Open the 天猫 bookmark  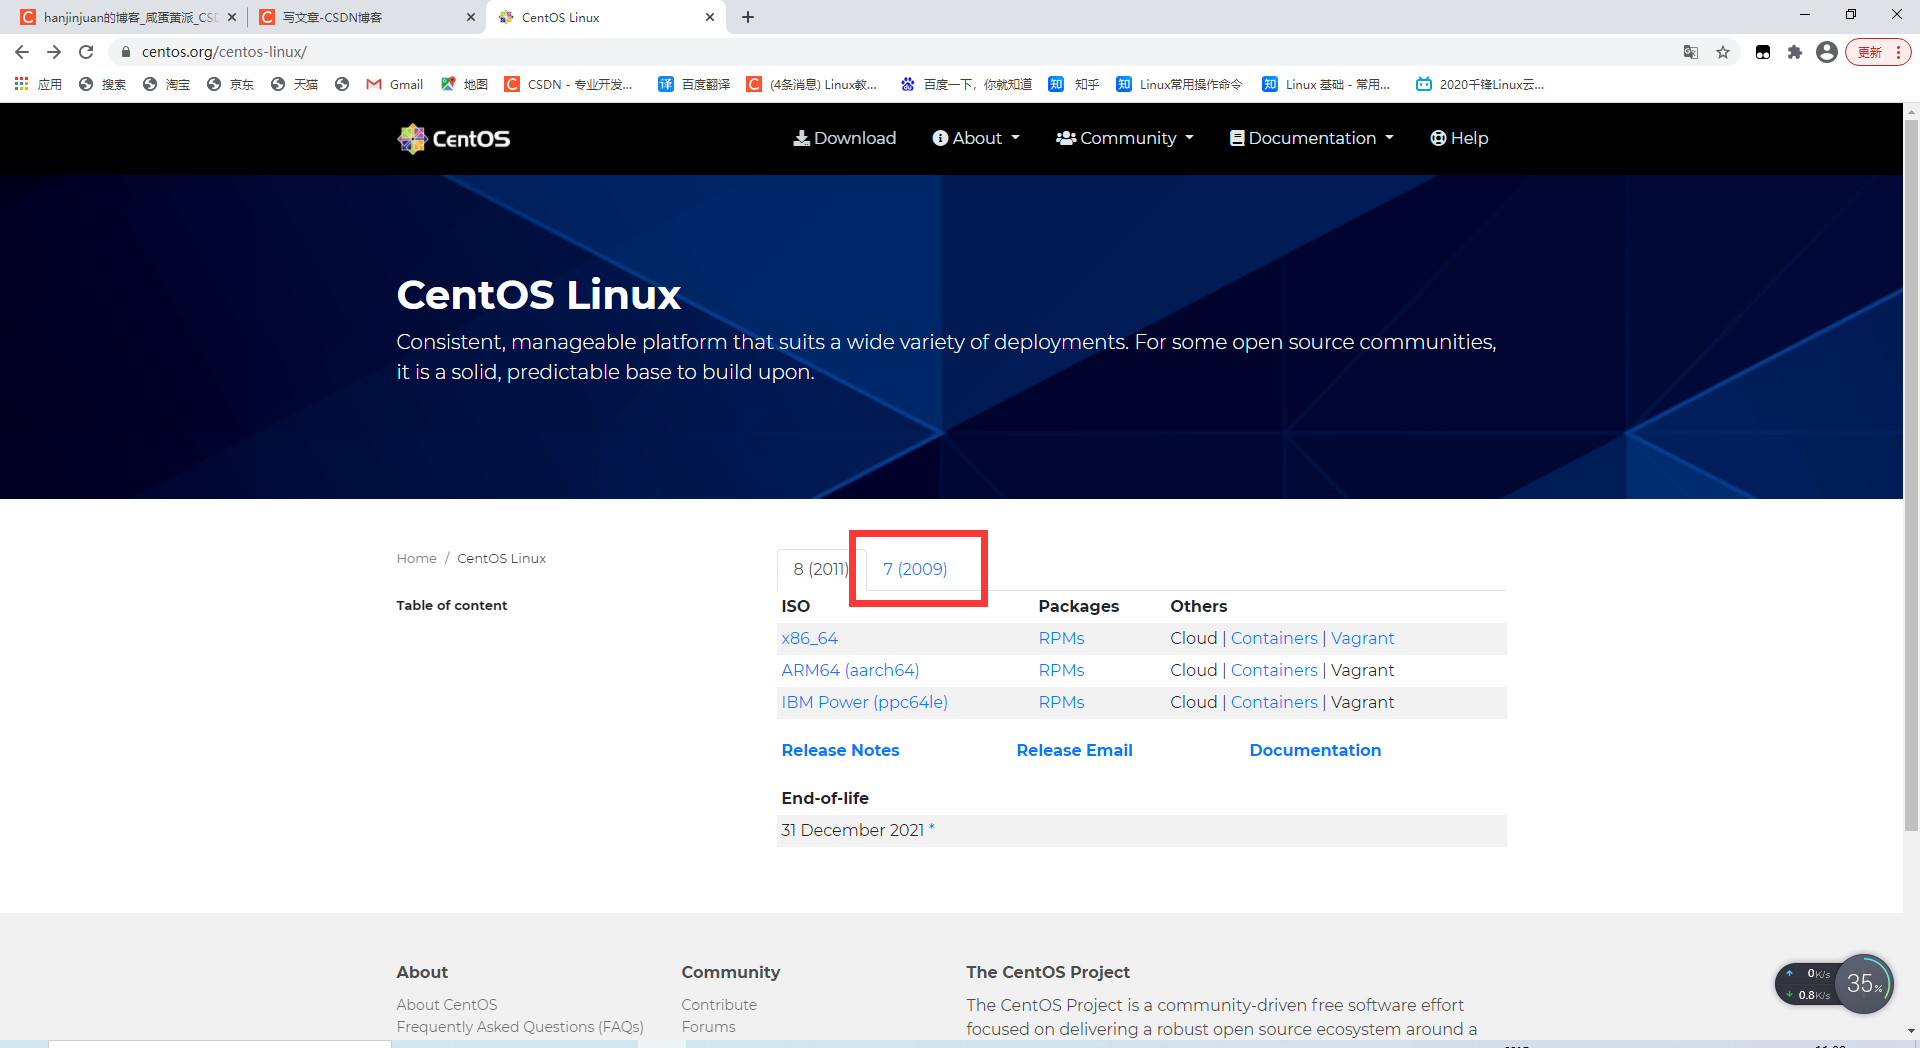click(x=294, y=85)
